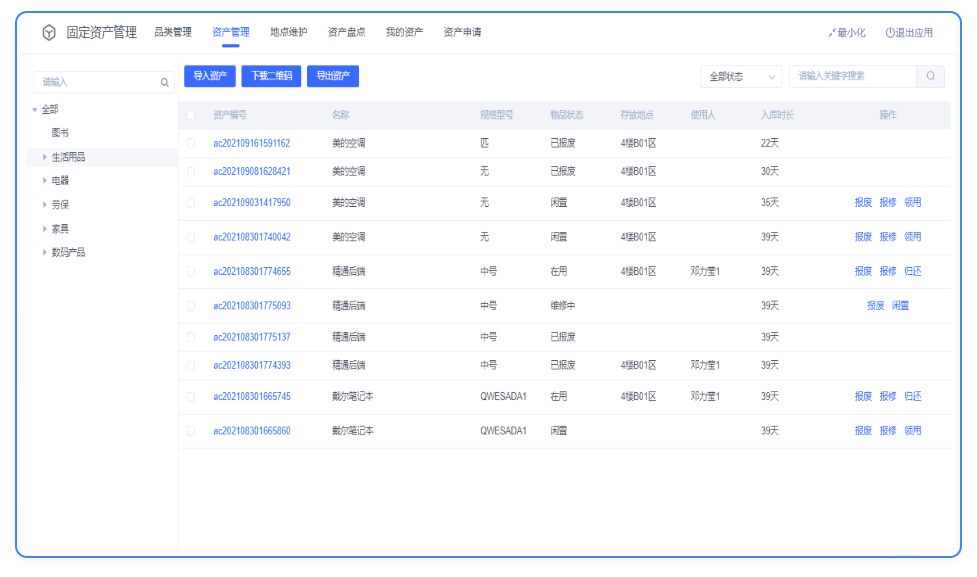The height and width of the screenshot is (577, 977).
Task: Expand the 电器 category tree node
Action: click(45, 181)
